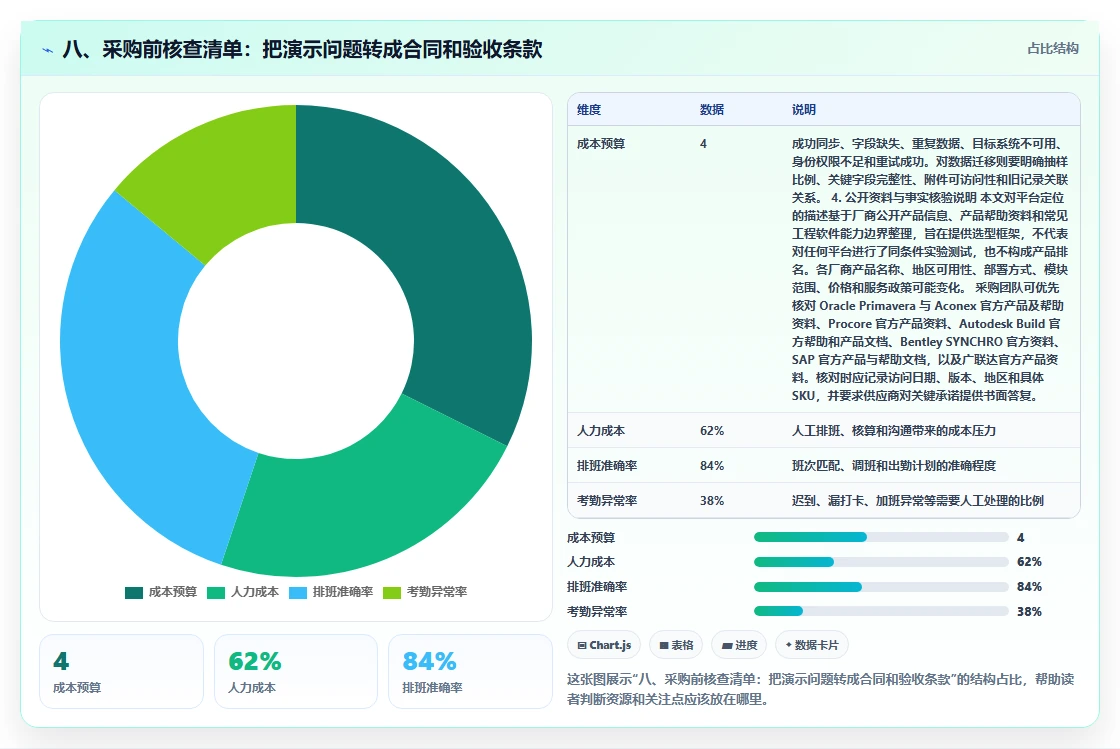The width and height of the screenshot is (1120, 749).
Task: Toggle the 人力成本 legend entry
Action: pyautogui.click(x=243, y=592)
